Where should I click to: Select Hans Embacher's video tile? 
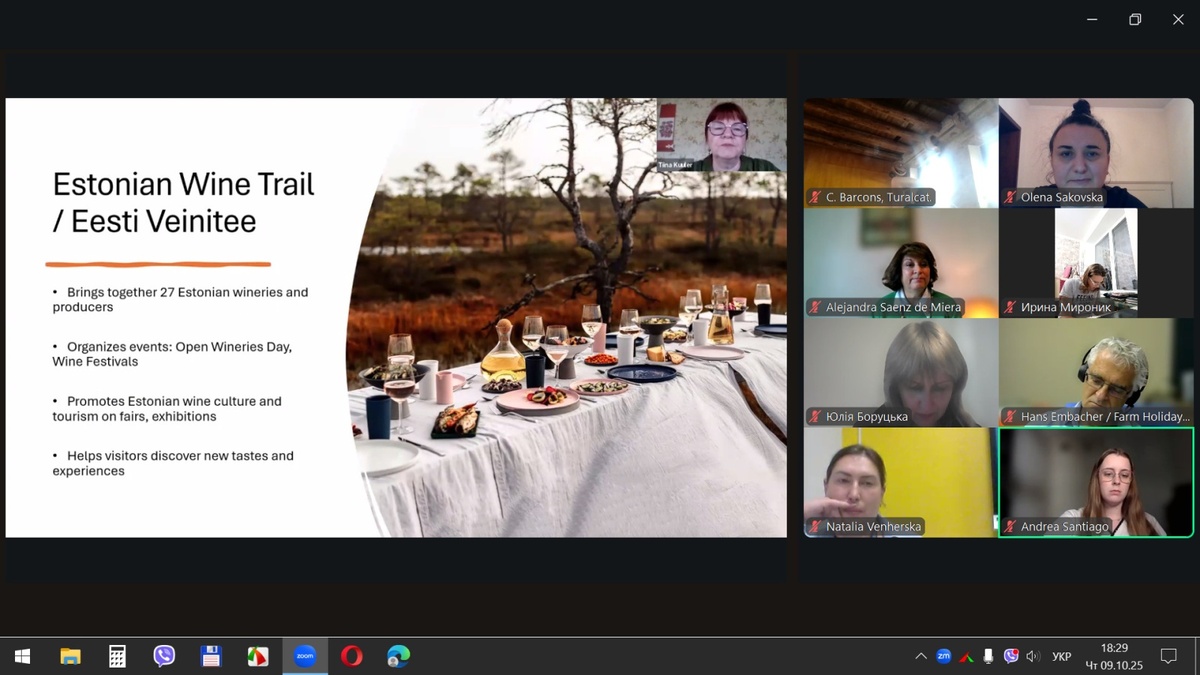pyautogui.click(x=1096, y=372)
